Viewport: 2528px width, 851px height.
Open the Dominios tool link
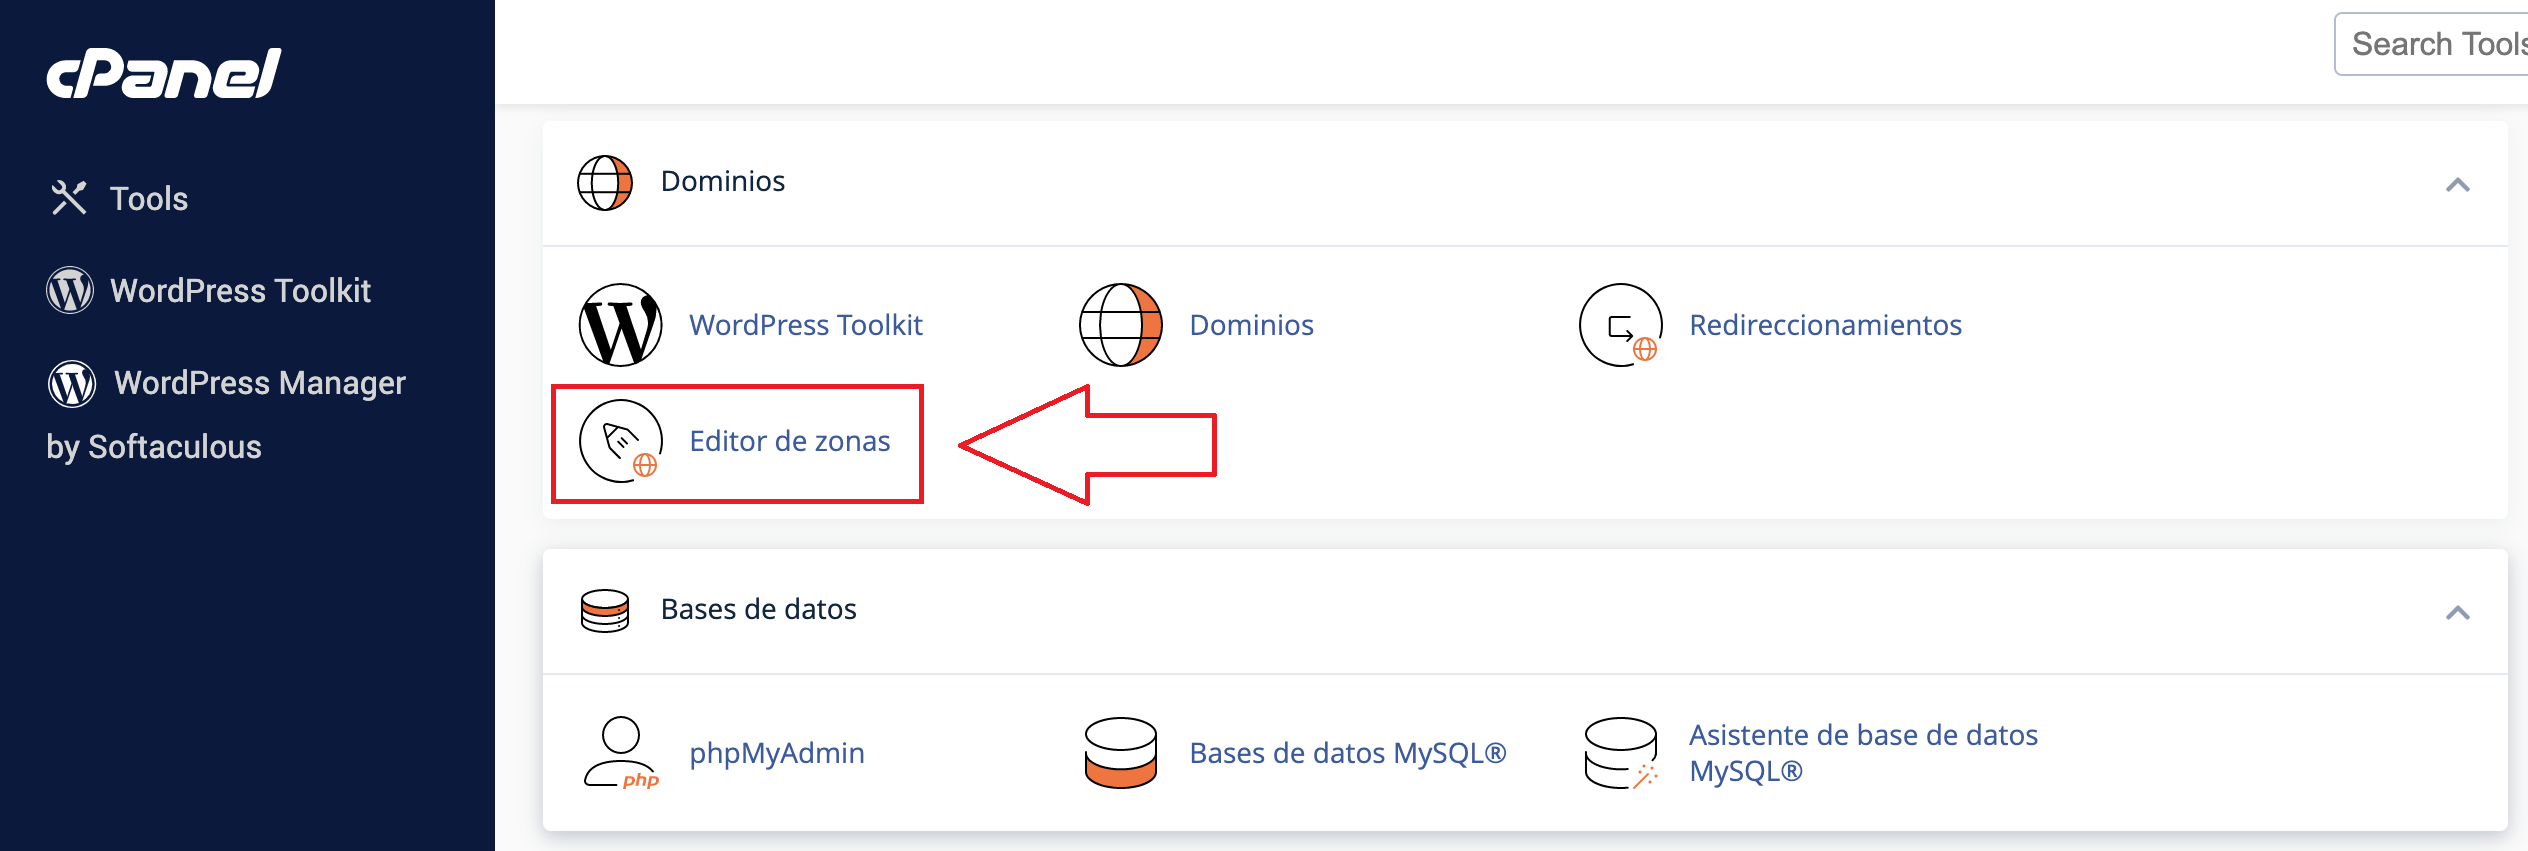(1251, 325)
